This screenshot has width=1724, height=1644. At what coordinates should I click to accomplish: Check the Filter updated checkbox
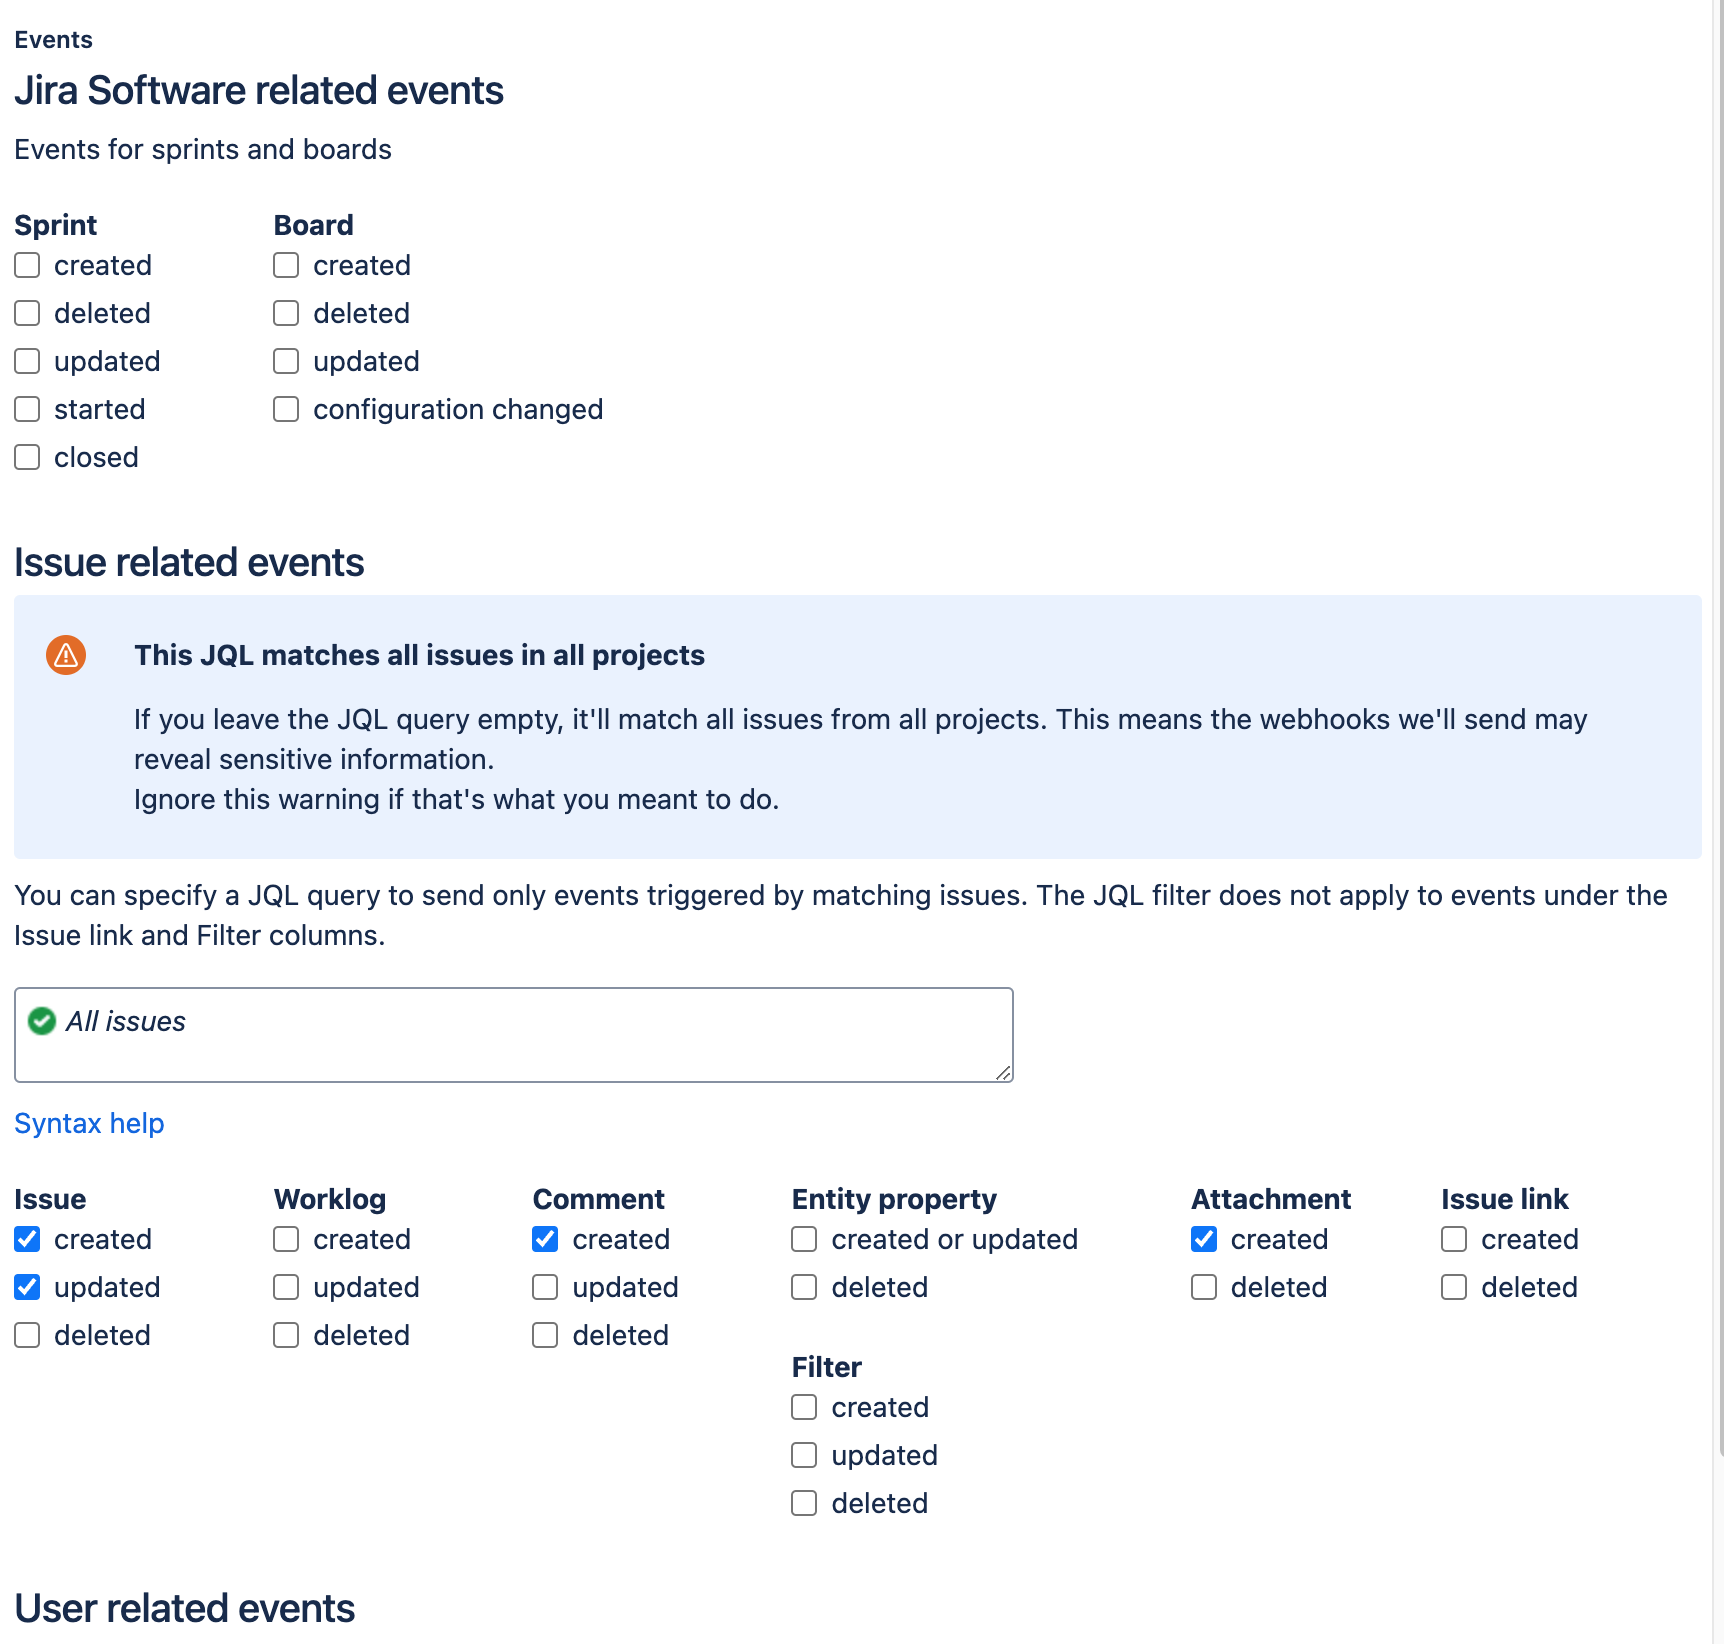(x=804, y=1455)
